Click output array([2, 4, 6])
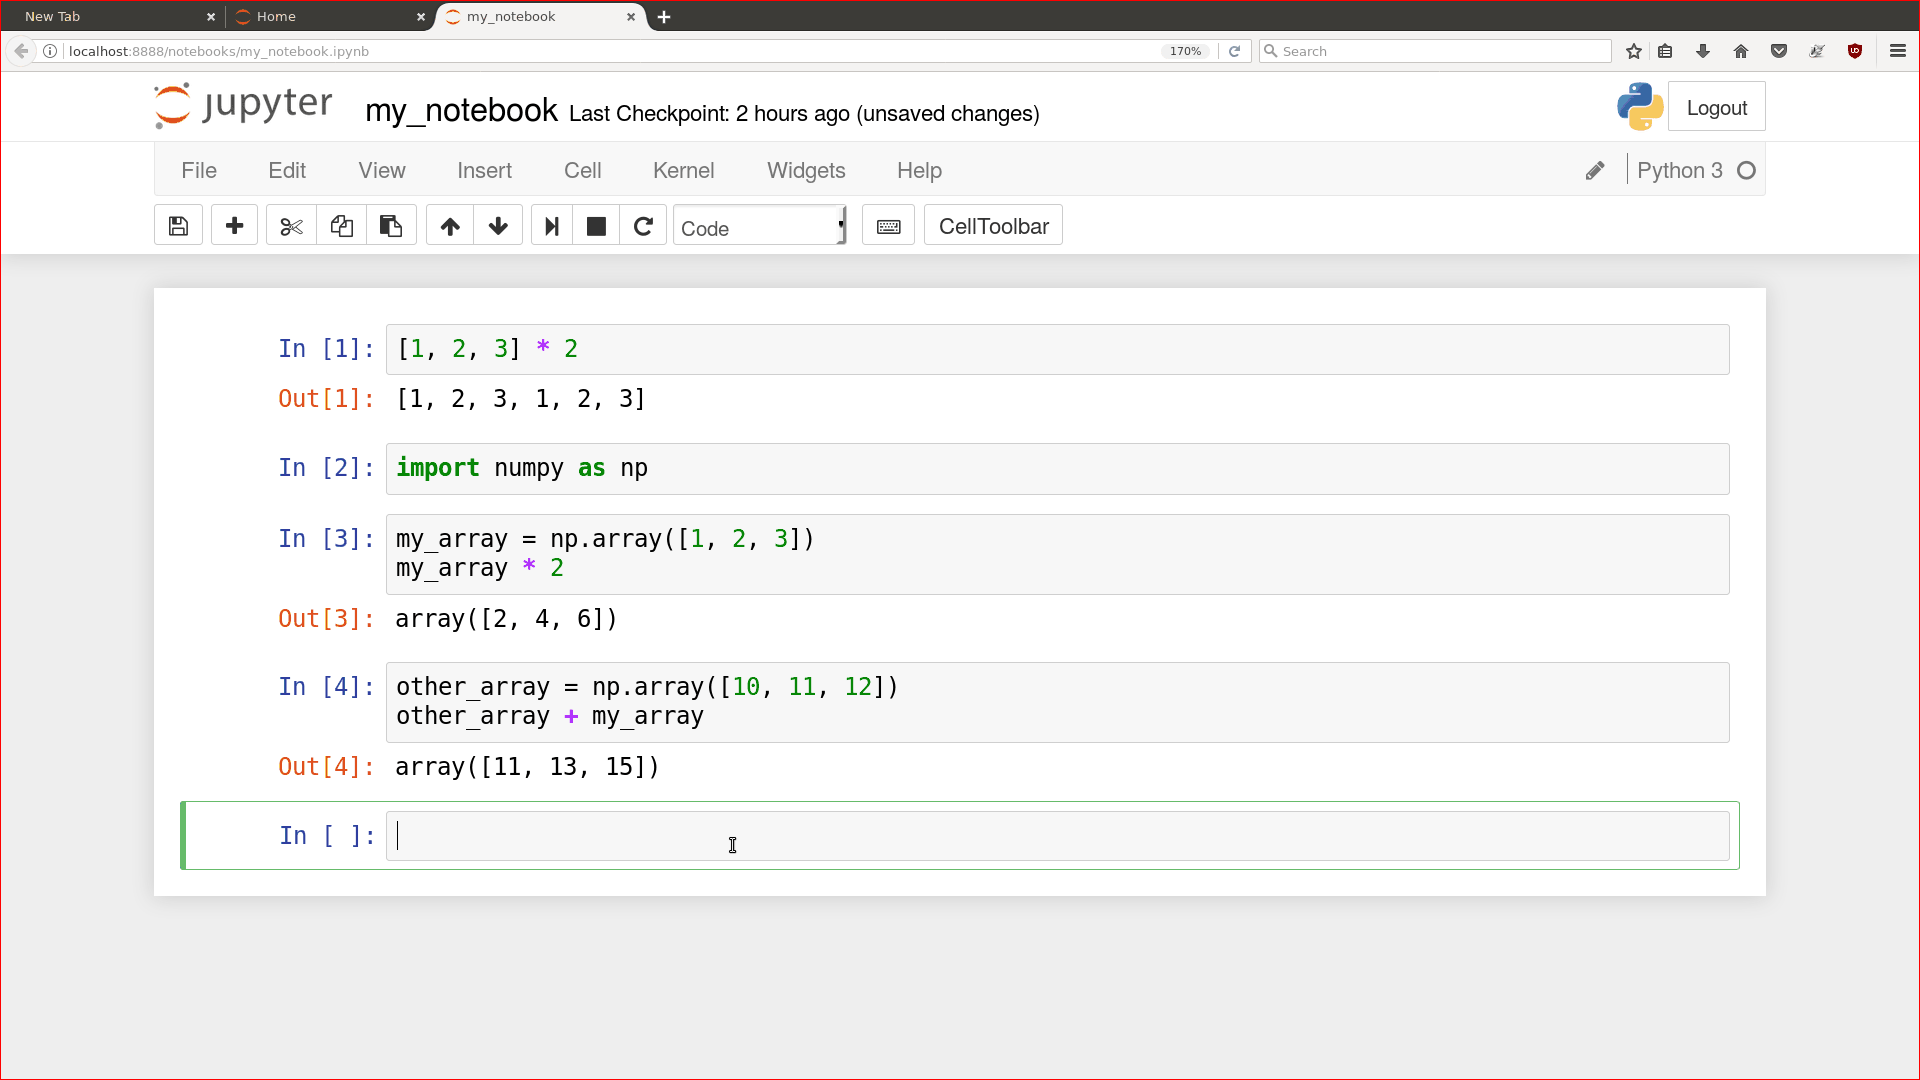 point(506,619)
